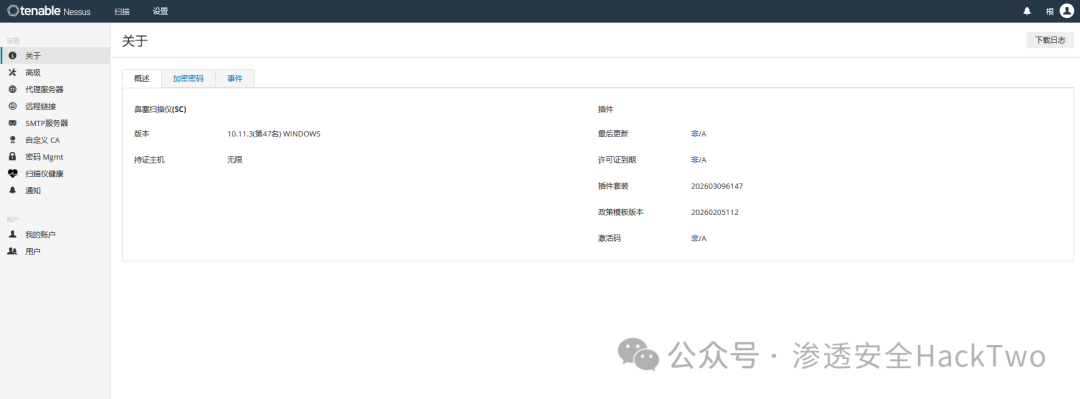Viewport: 1080px width, 399px height.
Task: Click the 下载日志 button
Action: coord(1050,40)
